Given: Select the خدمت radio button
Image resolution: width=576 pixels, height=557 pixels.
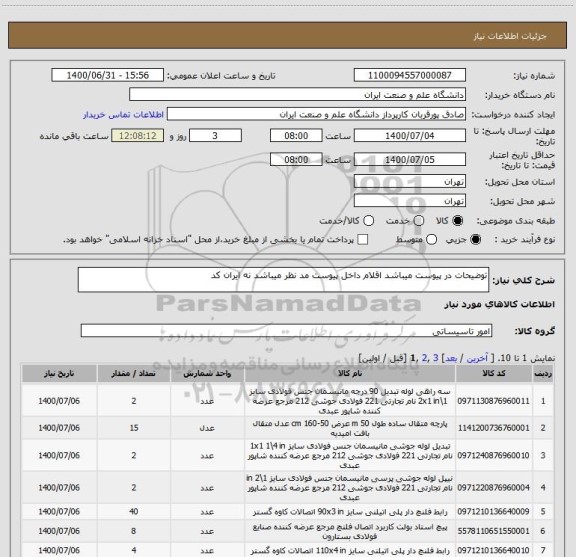Looking at the screenshot, I should point(419,221).
